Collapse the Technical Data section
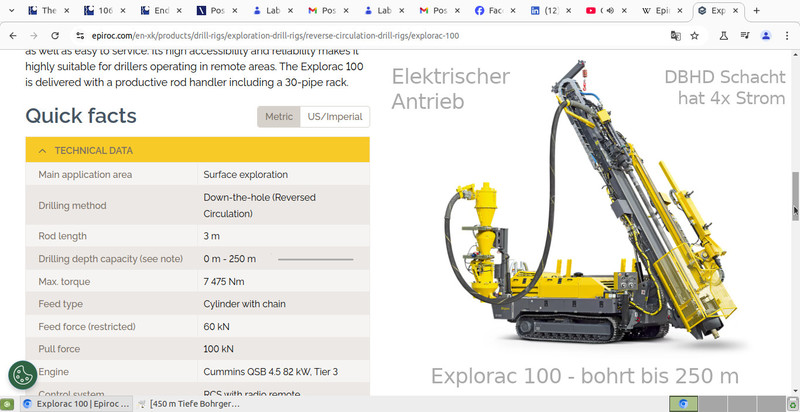Screen dimensions: 800x412 click(x=42, y=151)
